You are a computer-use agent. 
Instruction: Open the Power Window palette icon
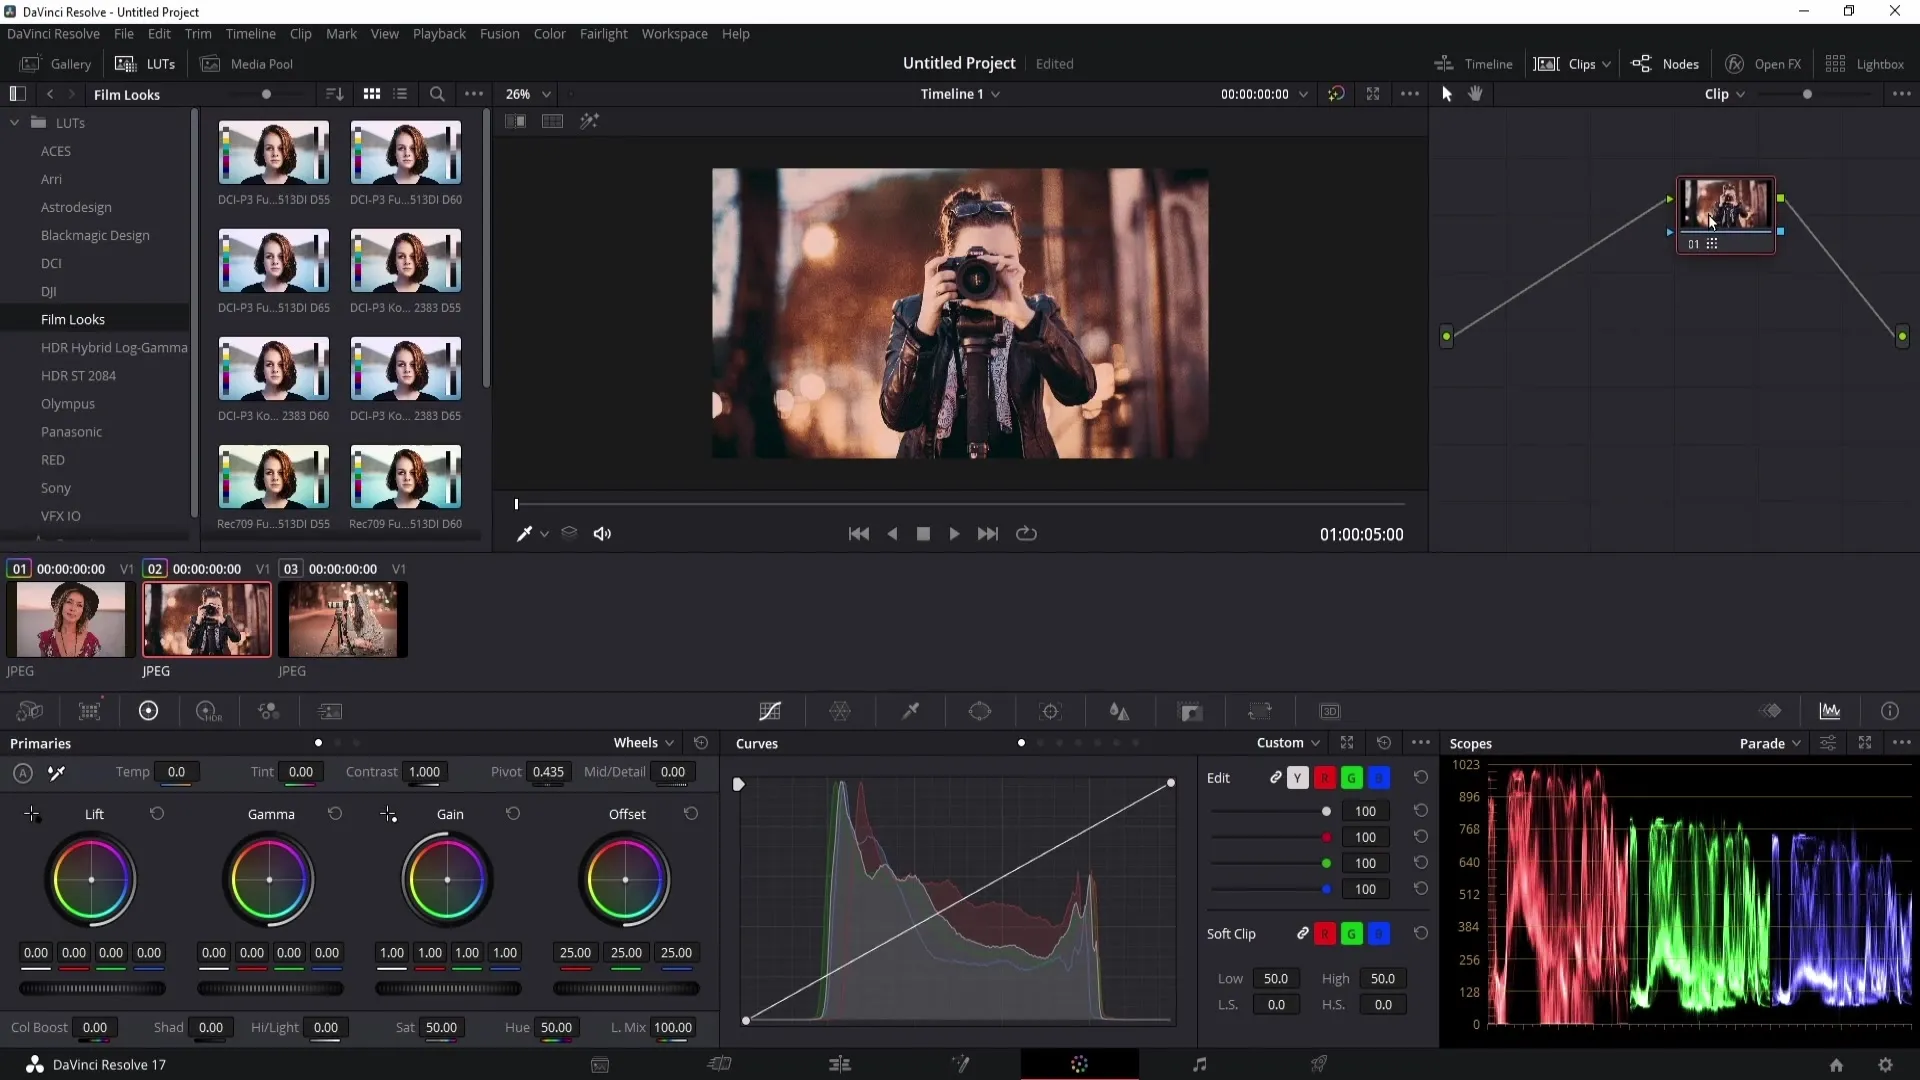tap(980, 711)
